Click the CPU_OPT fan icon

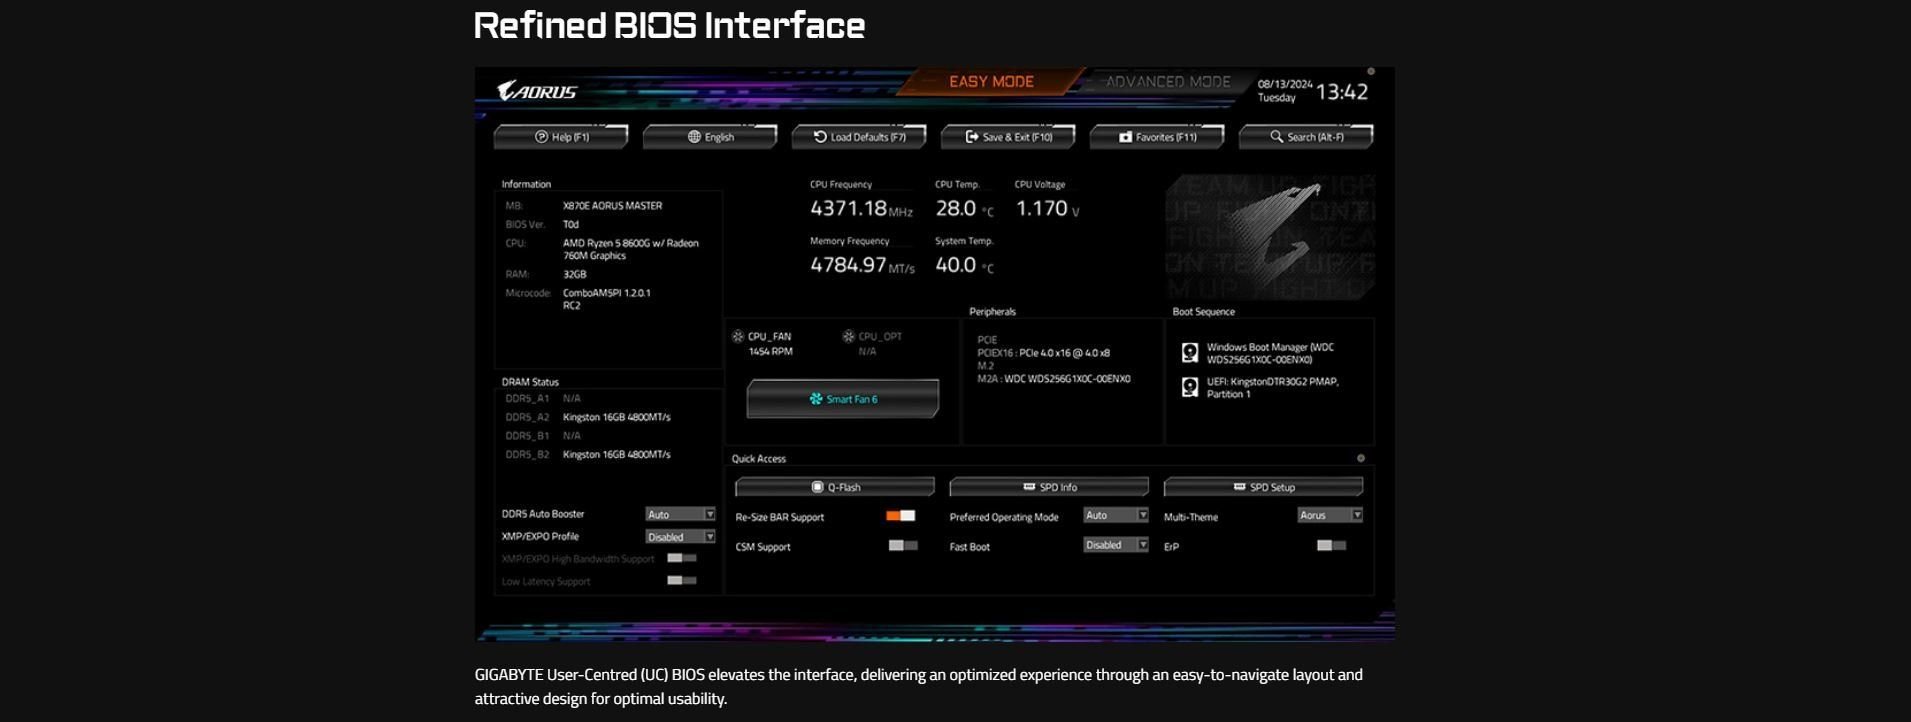pyautogui.click(x=849, y=337)
